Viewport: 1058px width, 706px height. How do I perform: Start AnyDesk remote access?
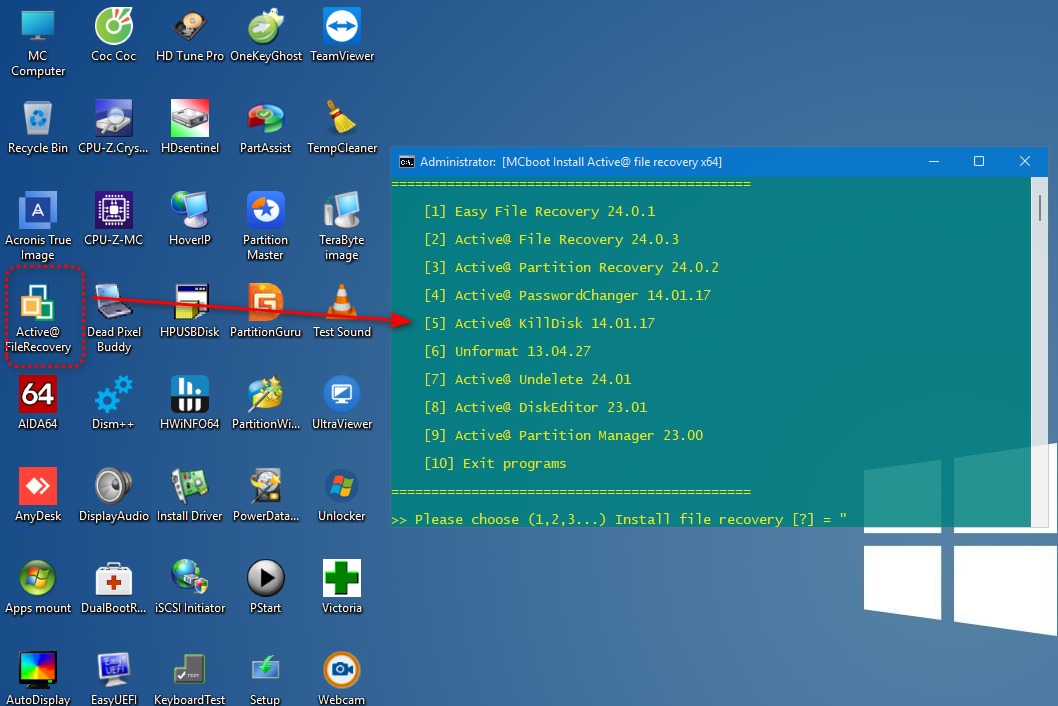pos(38,485)
